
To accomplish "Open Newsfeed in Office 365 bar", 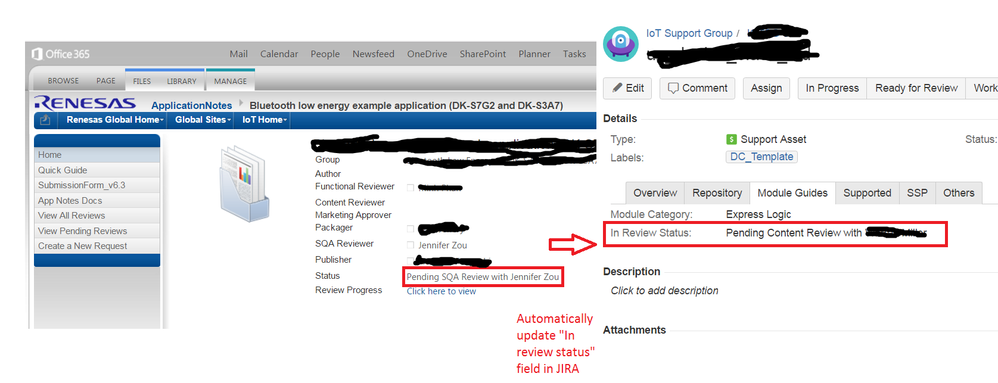I will pyautogui.click(x=374, y=54).
